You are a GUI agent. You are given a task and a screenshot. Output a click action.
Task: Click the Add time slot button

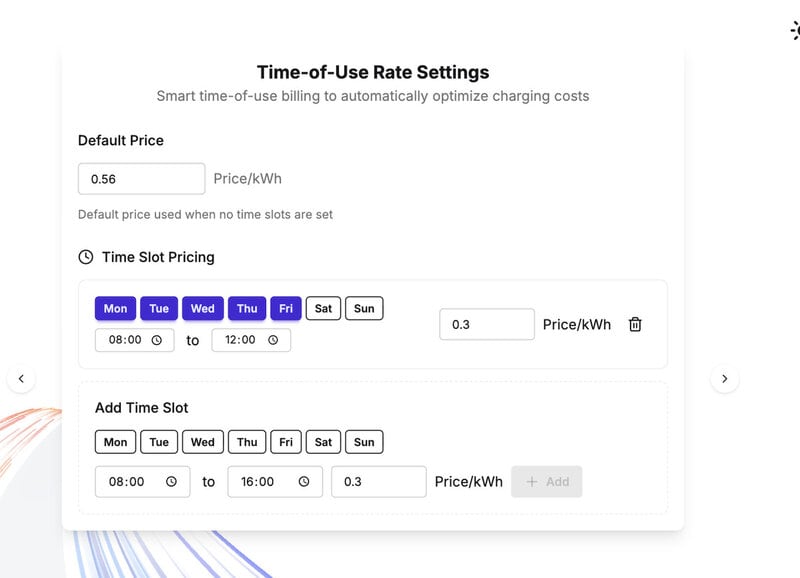point(546,482)
